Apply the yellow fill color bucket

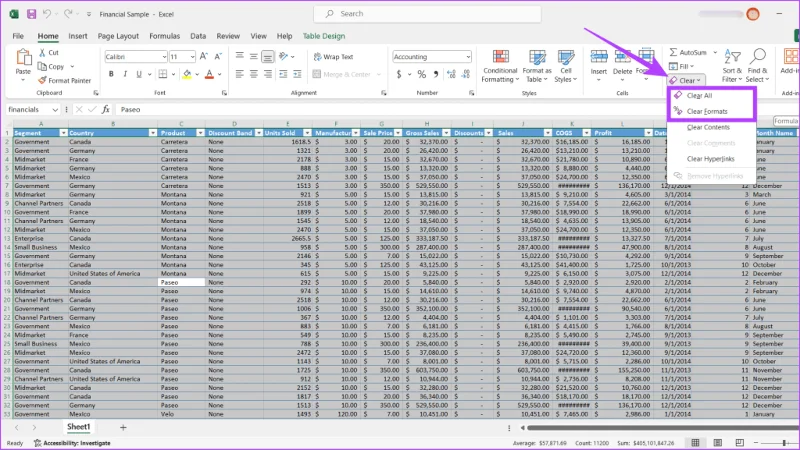pyautogui.click(x=187, y=74)
